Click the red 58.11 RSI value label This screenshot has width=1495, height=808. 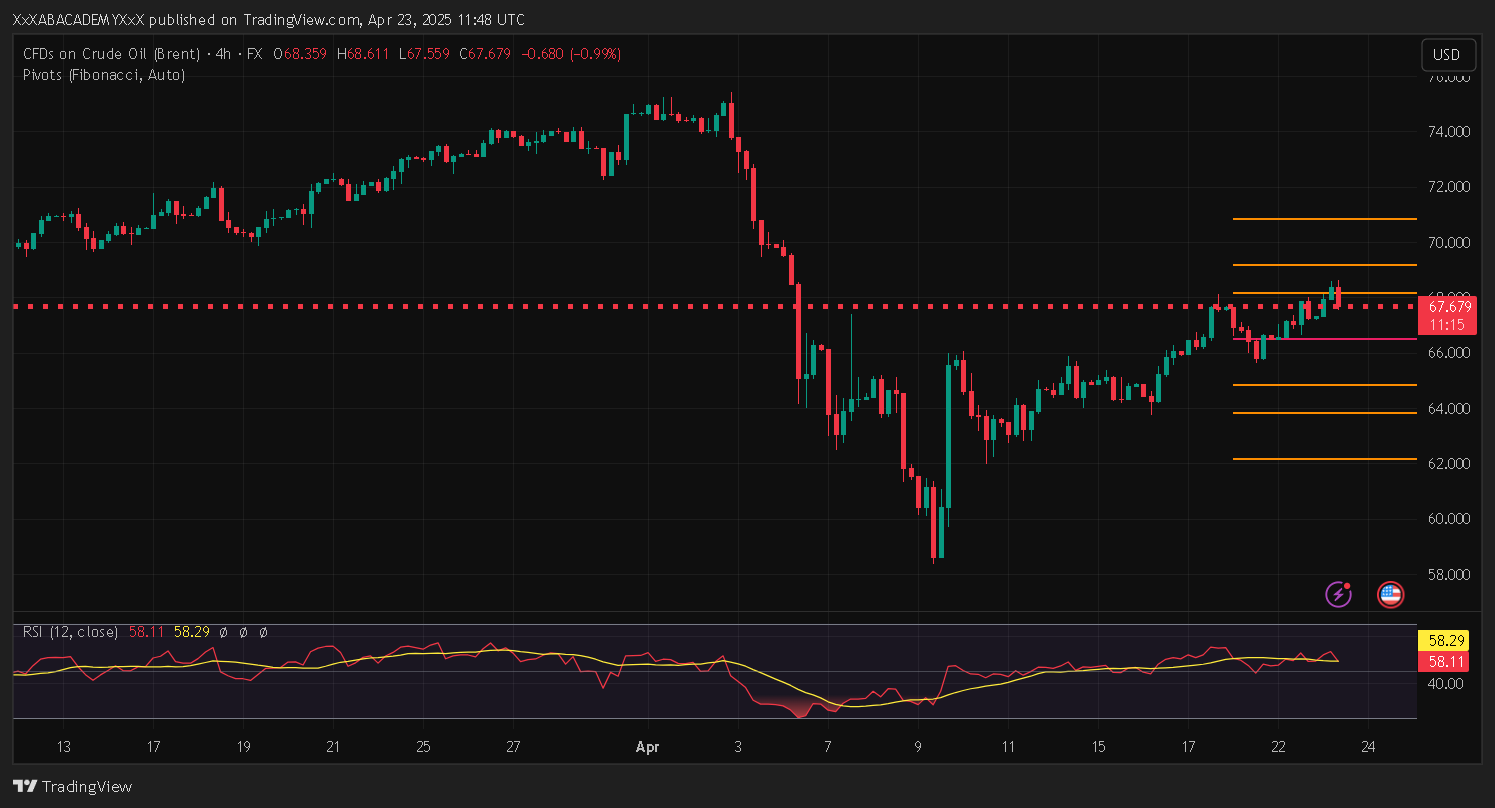1447,661
